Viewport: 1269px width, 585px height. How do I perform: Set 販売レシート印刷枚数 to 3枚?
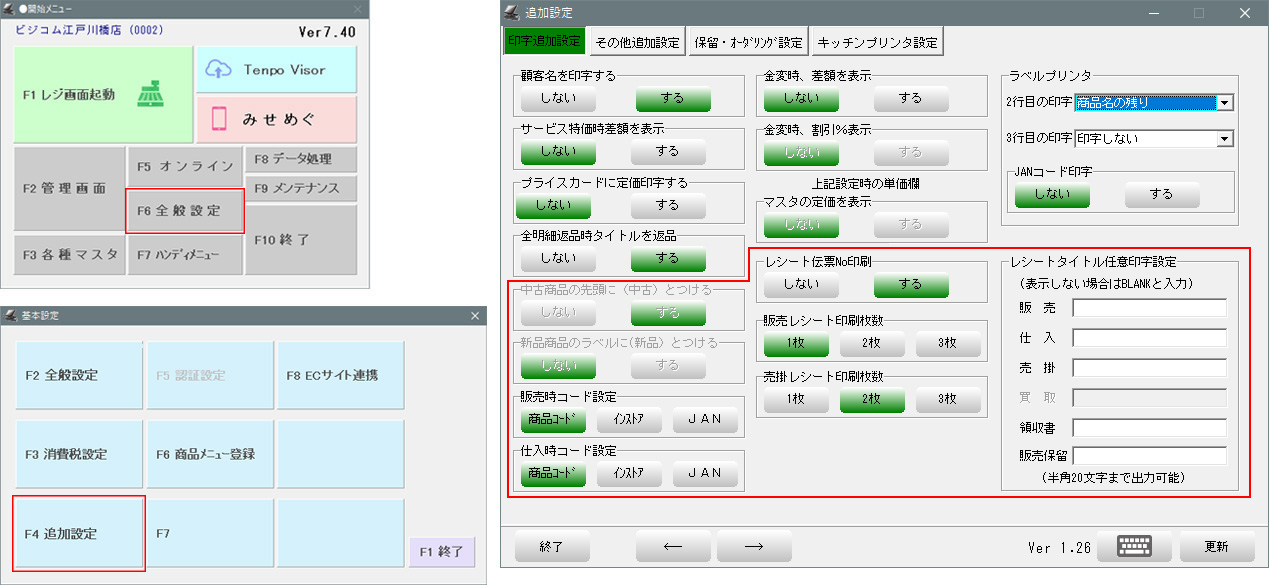click(x=946, y=341)
